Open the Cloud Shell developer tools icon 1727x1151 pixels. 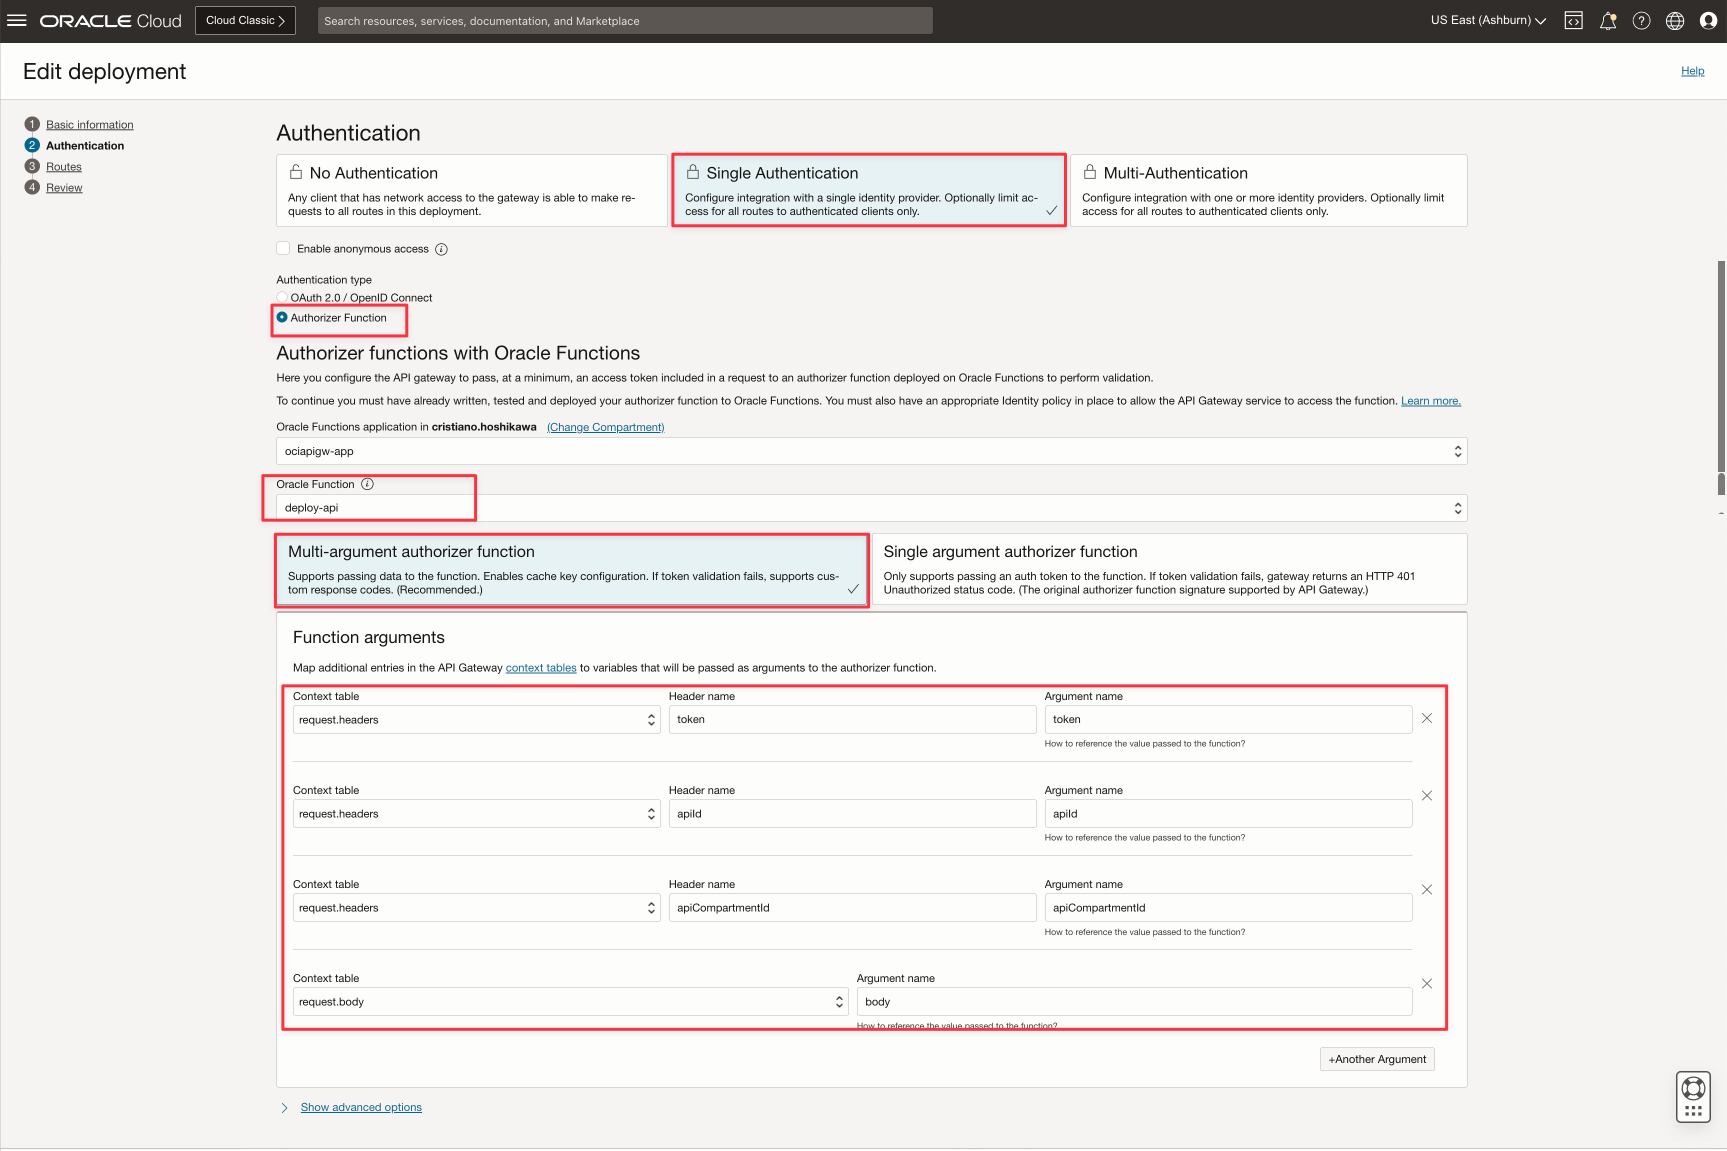[1573, 20]
